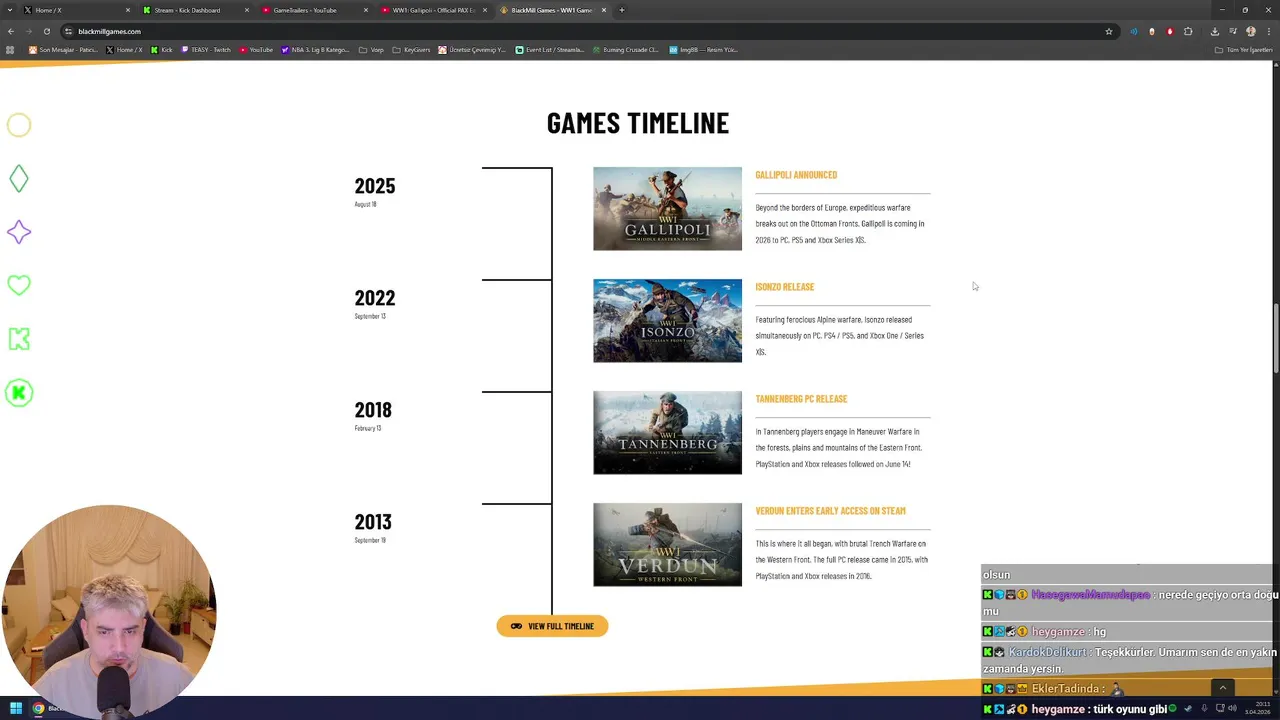Close the GameTrailers - YouTube tab
Screen dimensions: 1280x720
(366, 10)
